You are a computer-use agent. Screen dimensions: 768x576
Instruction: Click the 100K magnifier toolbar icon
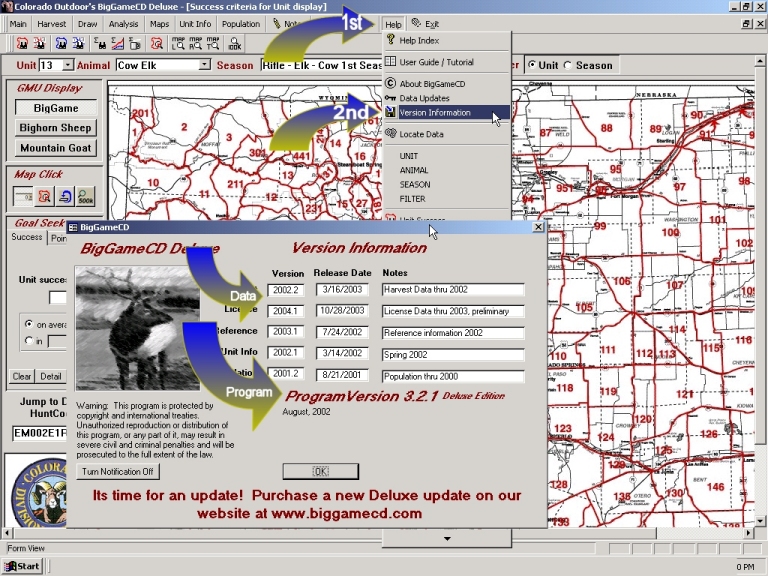pos(235,44)
